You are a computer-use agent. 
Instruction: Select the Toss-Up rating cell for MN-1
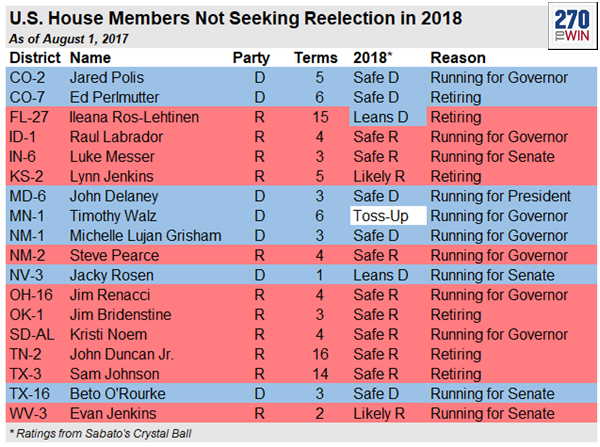point(388,216)
